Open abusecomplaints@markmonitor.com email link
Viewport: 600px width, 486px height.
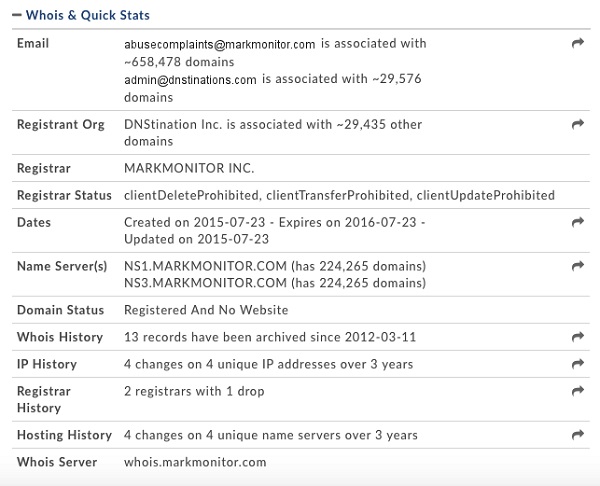[x=220, y=44]
